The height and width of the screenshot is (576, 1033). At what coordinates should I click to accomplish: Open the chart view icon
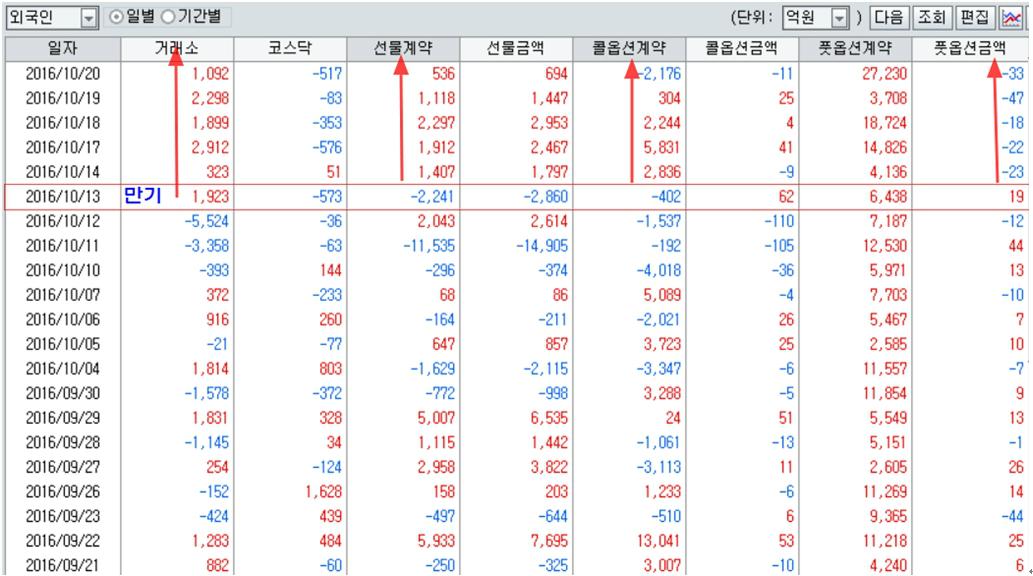click(x=1012, y=17)
